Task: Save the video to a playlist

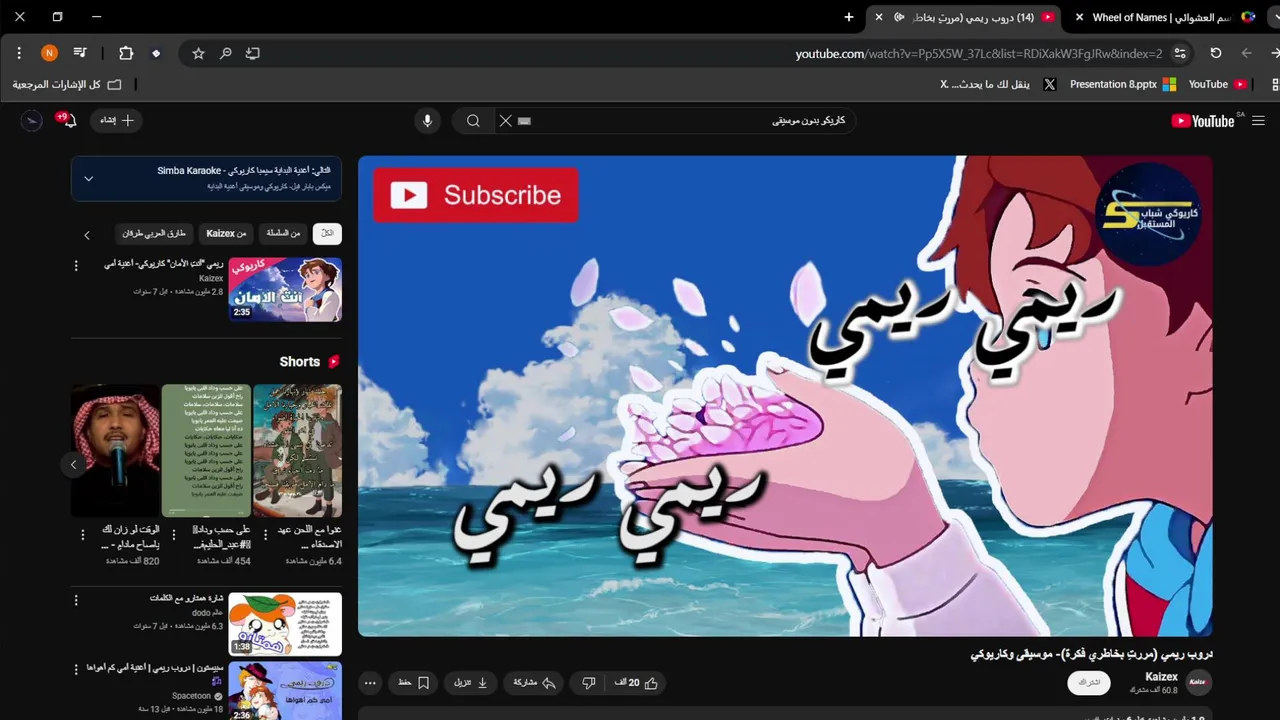Action: [414, 683]
